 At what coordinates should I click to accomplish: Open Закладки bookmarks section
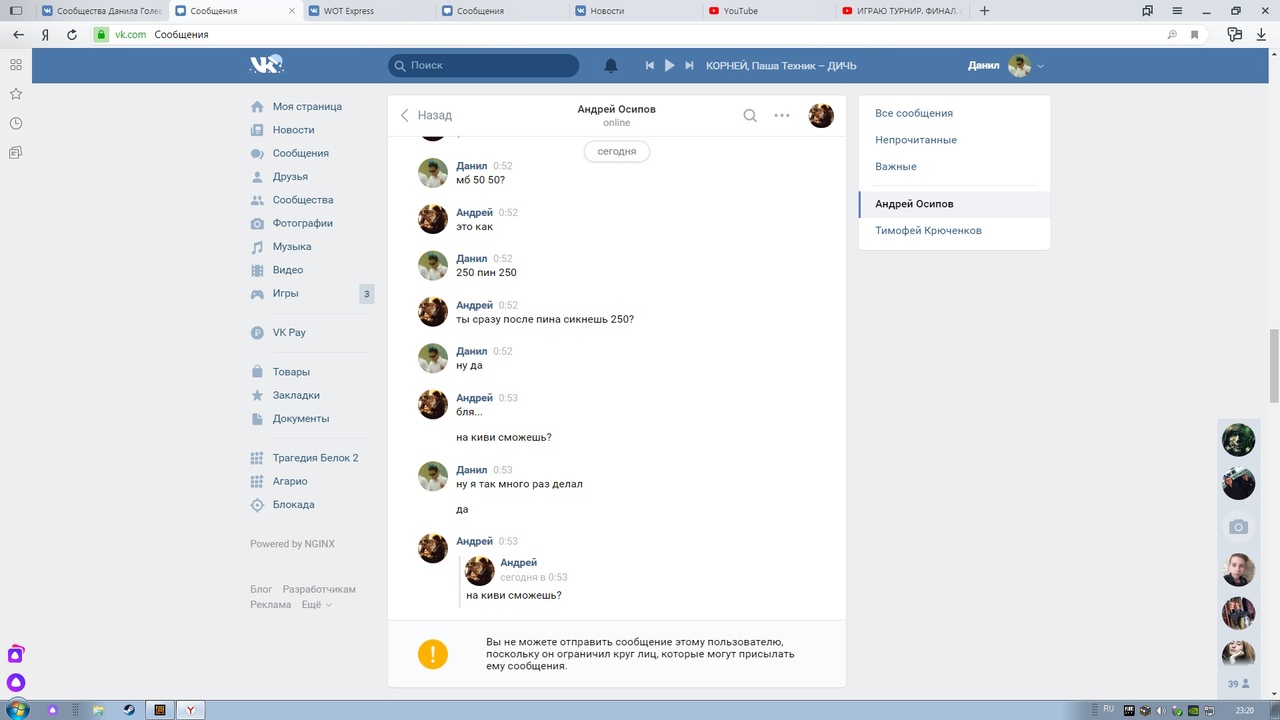point(296,395)
